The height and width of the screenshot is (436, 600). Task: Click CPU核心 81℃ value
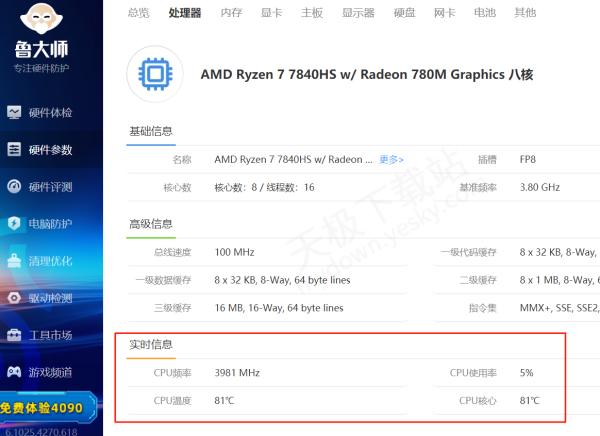(530, 401)
